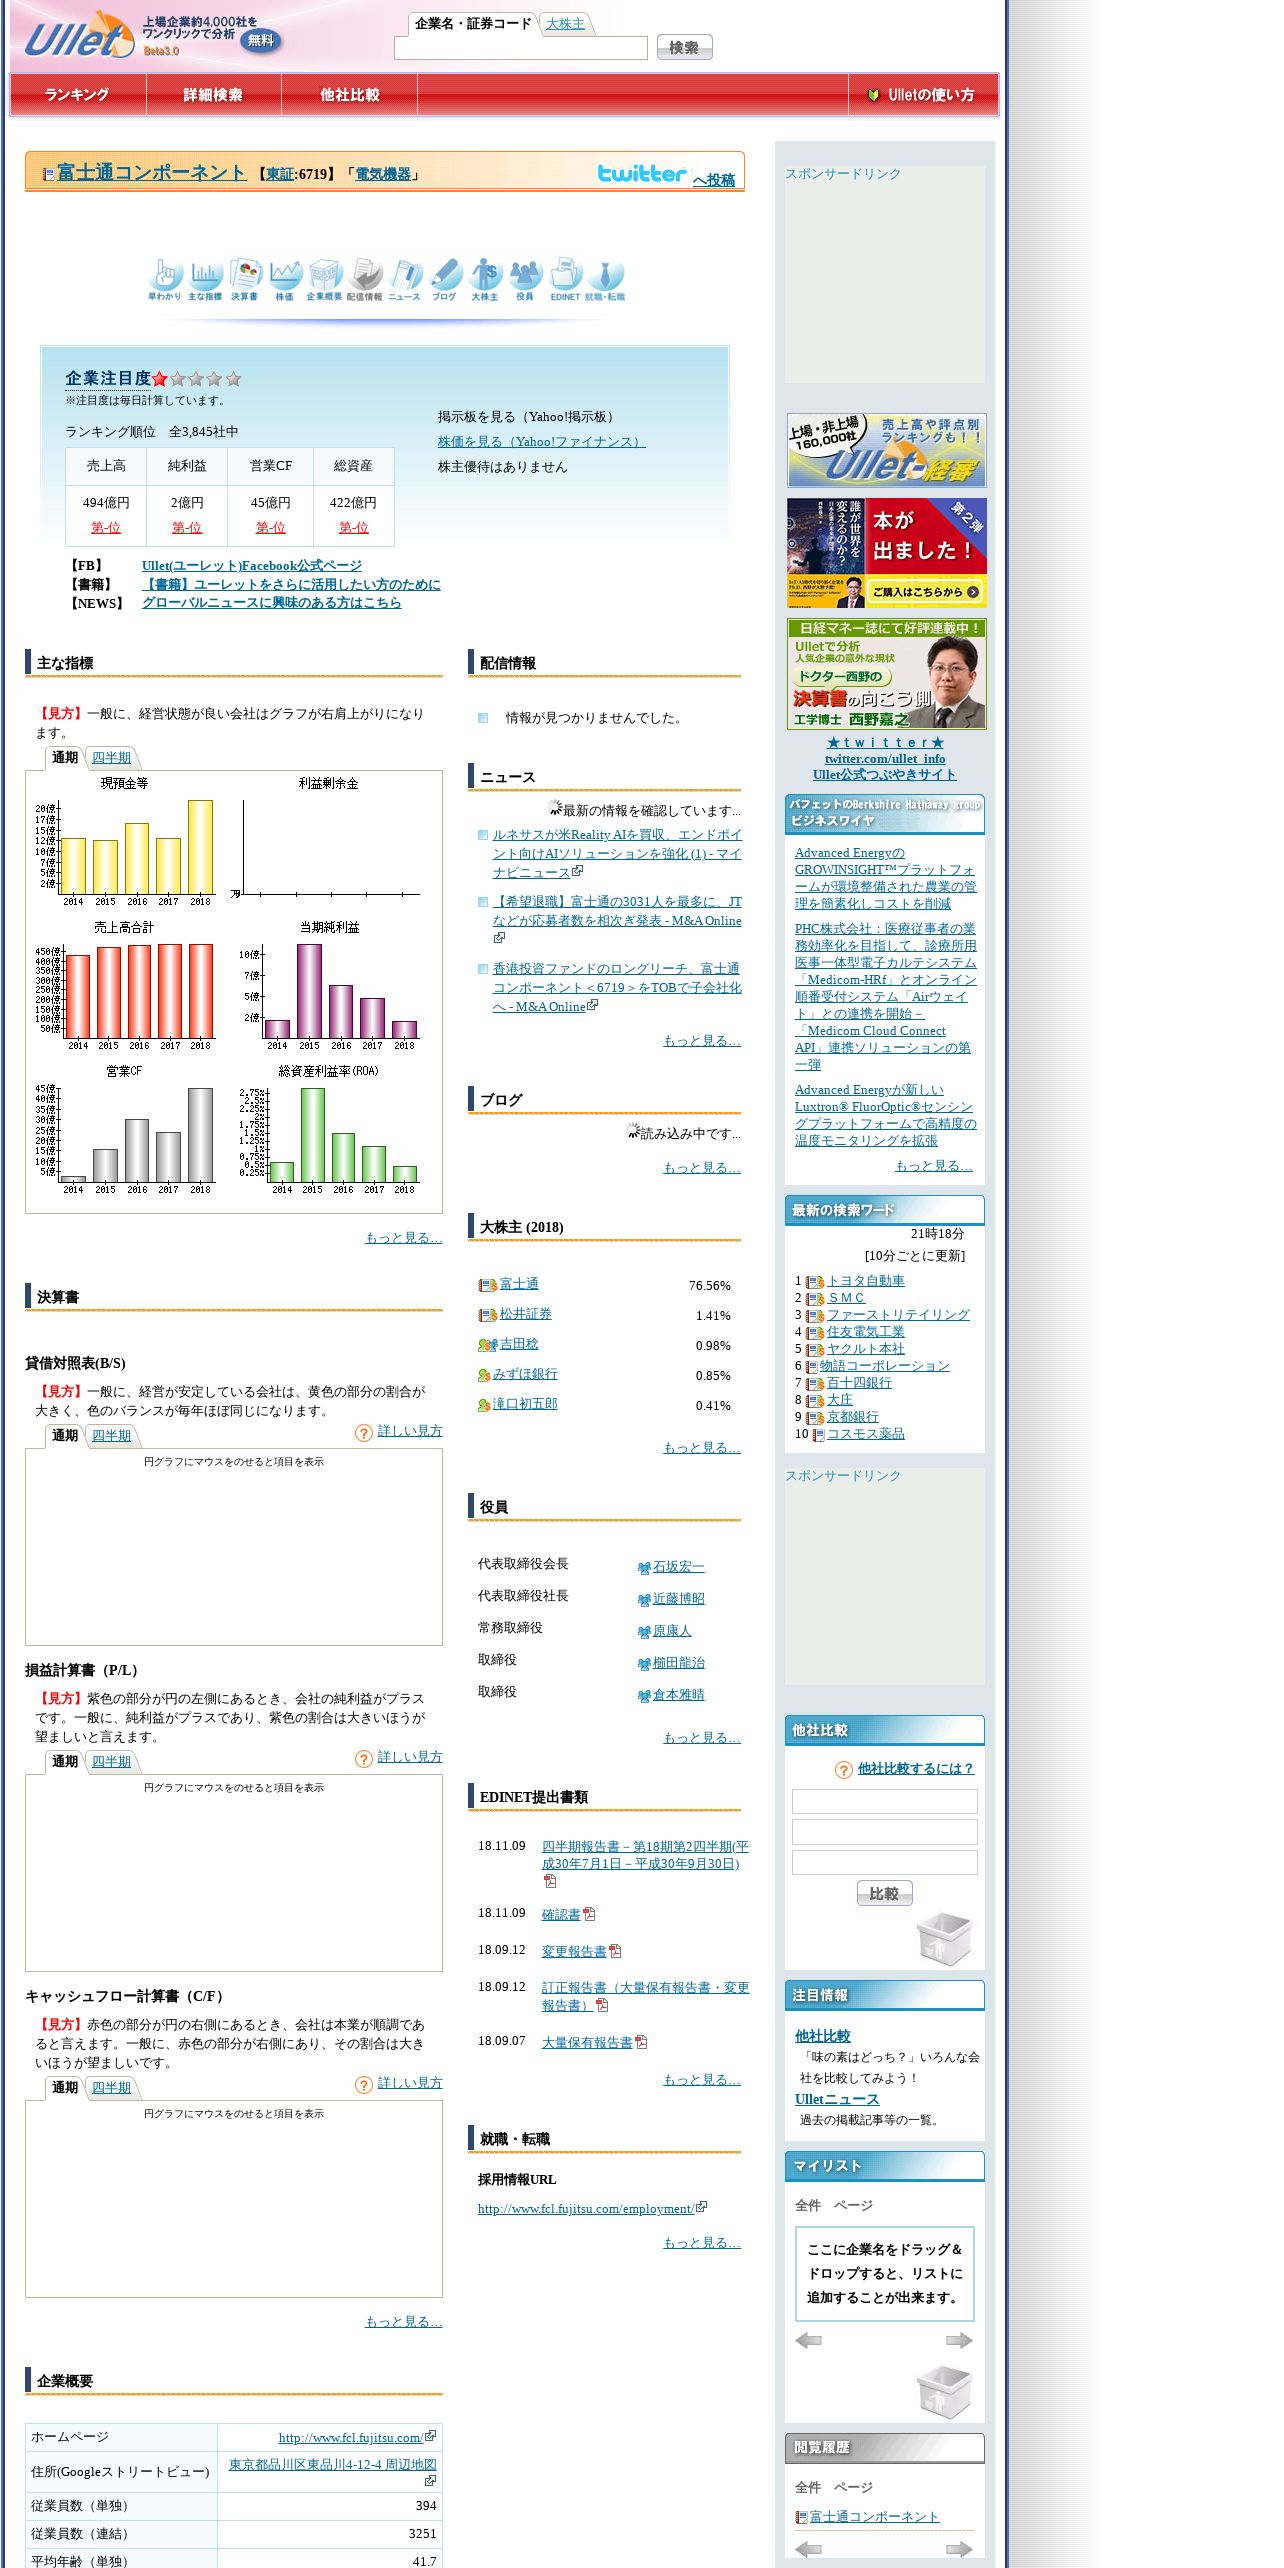1284x2568 pixels.
Task: Open the ニュース newspaper icon
Action: click(x=405, y=279)
